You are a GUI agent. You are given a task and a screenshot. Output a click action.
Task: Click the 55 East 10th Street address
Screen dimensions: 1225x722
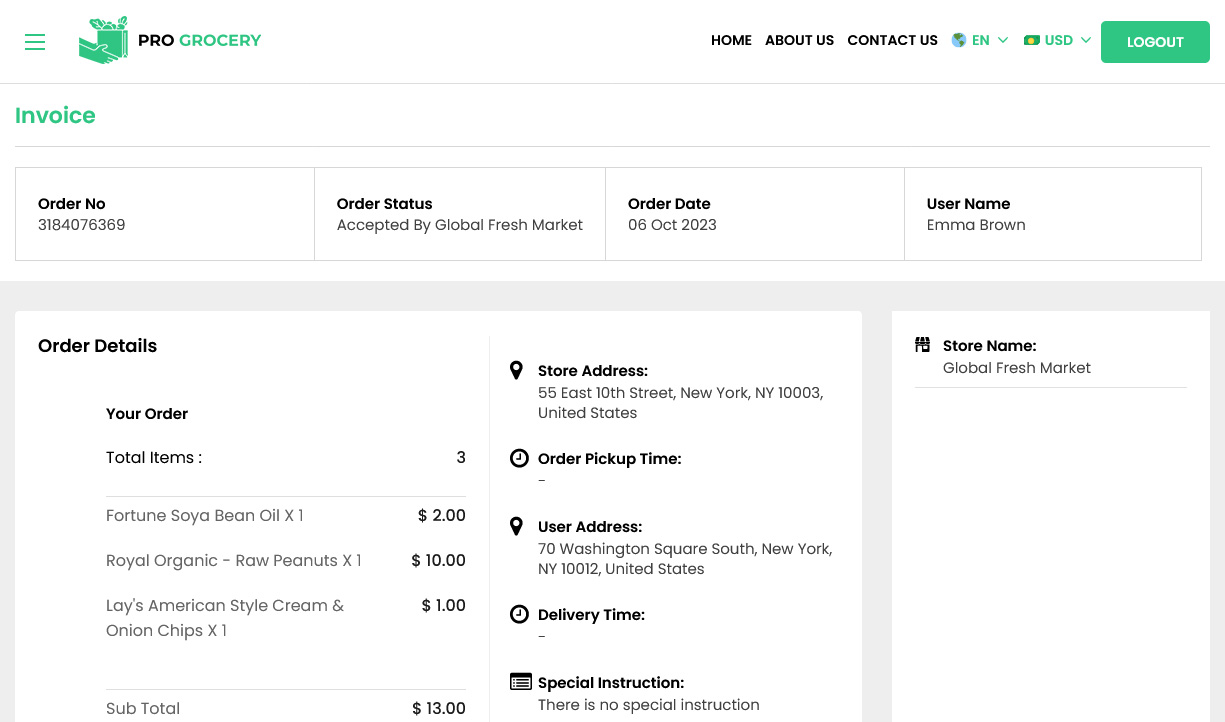[x=681, y=403]
